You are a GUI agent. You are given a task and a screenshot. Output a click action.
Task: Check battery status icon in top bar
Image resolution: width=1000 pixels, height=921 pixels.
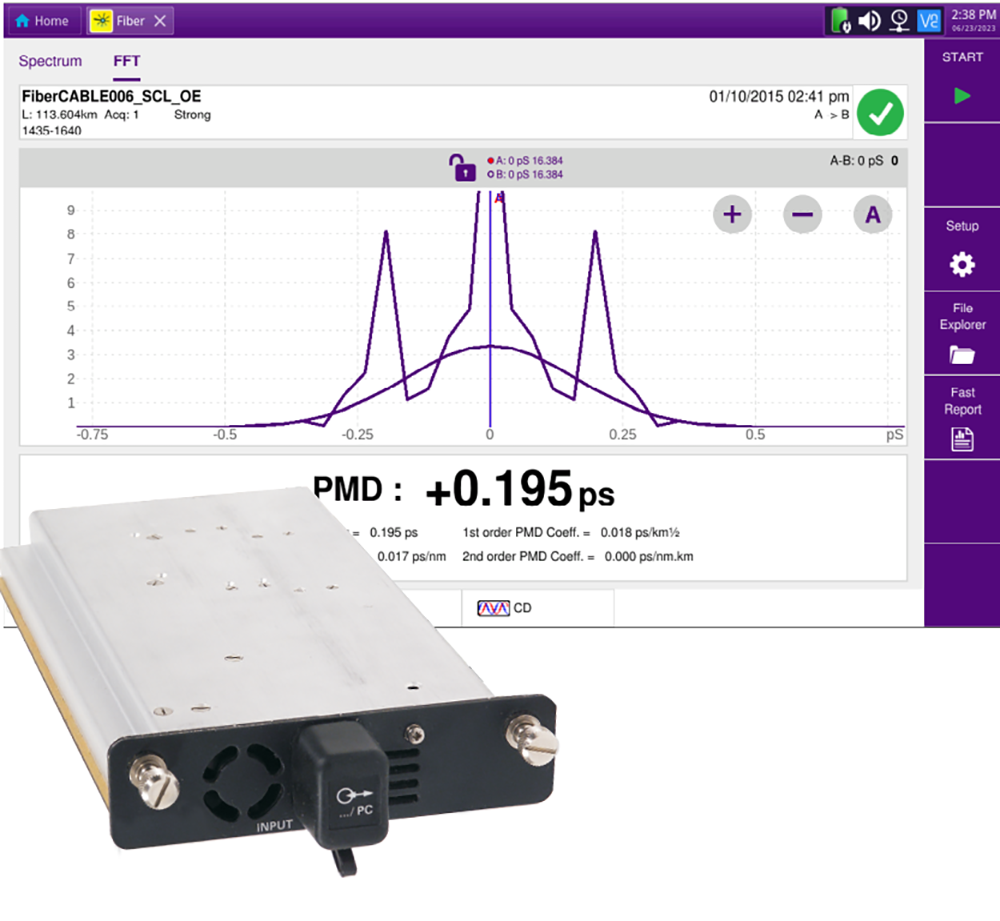coord(839,18)
